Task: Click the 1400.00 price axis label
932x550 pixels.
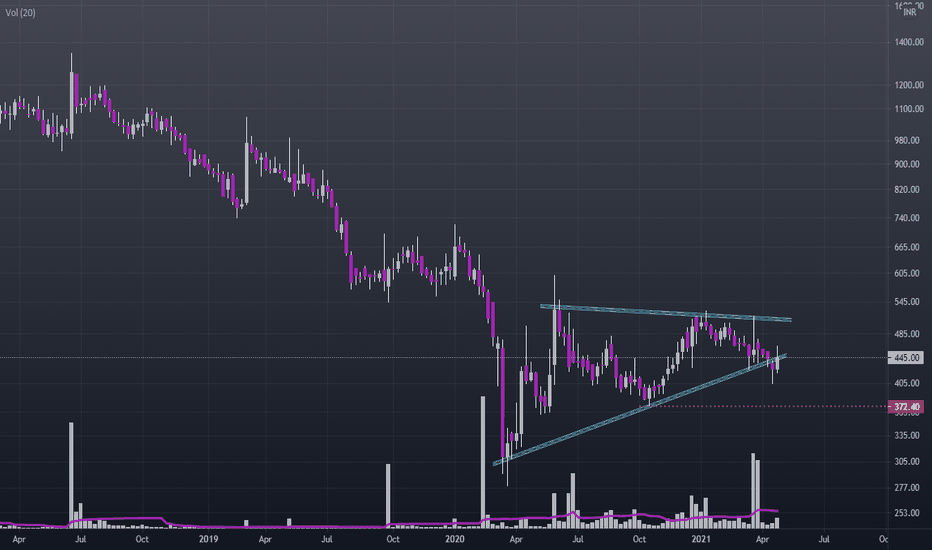Action: click(909, 42)
